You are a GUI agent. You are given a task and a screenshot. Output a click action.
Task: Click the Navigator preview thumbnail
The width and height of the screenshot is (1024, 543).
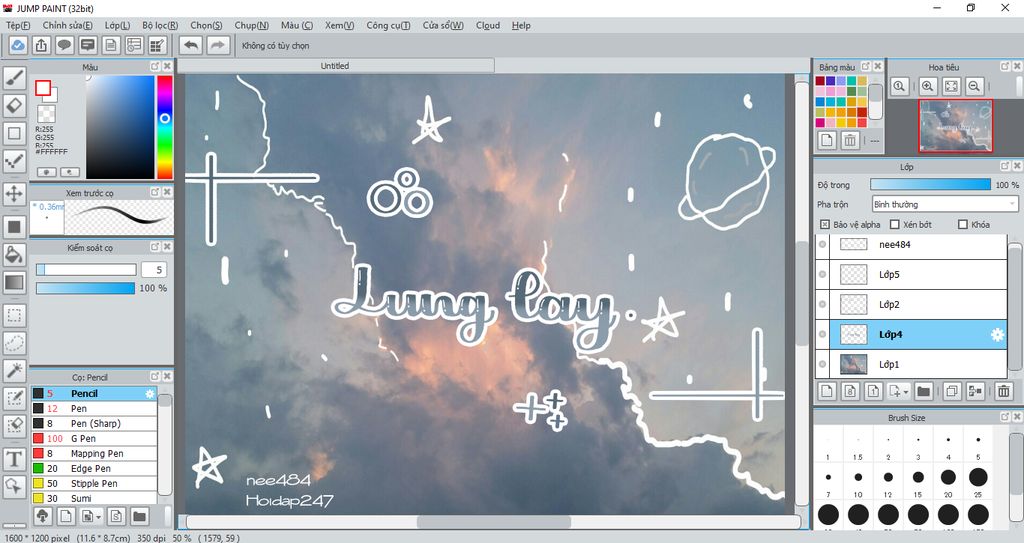(x=955, y=125)
